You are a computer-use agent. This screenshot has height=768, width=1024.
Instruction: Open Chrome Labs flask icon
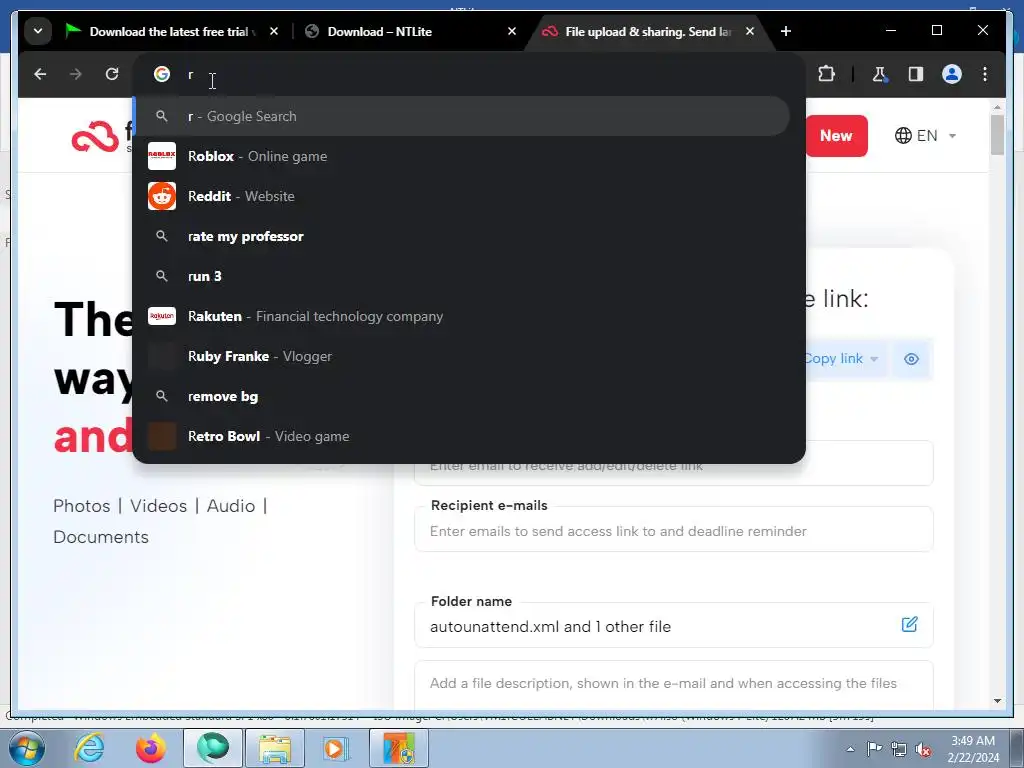point(880,74)
